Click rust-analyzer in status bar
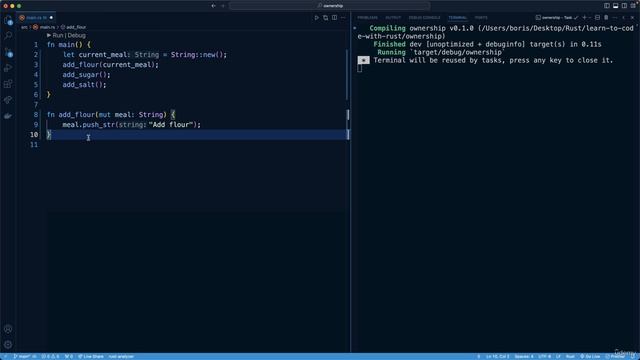 tap(121, 356)
